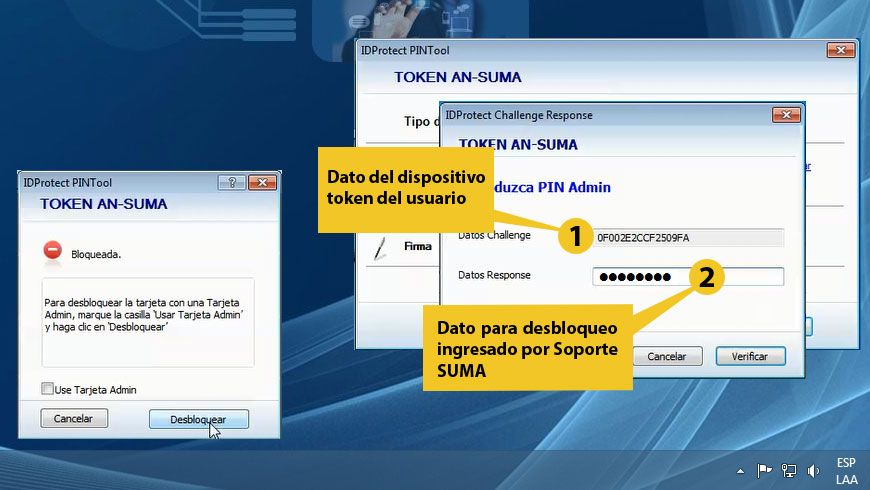Click the Desbloquear button
This screenshot has width=870, height=490.
tap(199, 420)
